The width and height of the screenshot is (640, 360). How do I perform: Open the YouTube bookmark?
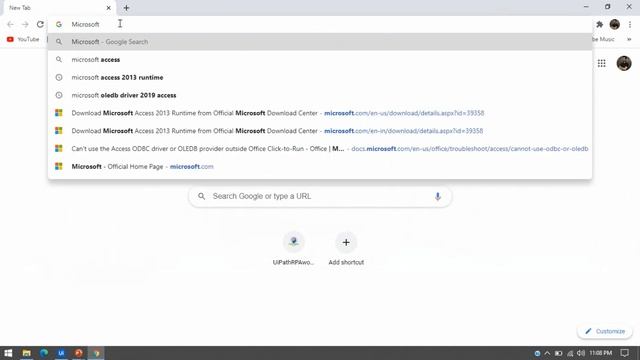pos(23,39)
